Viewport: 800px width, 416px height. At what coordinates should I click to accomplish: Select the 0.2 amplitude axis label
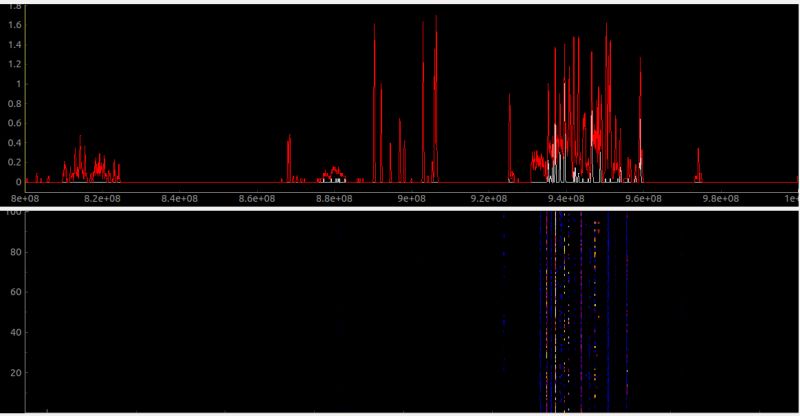pos(15,162)
